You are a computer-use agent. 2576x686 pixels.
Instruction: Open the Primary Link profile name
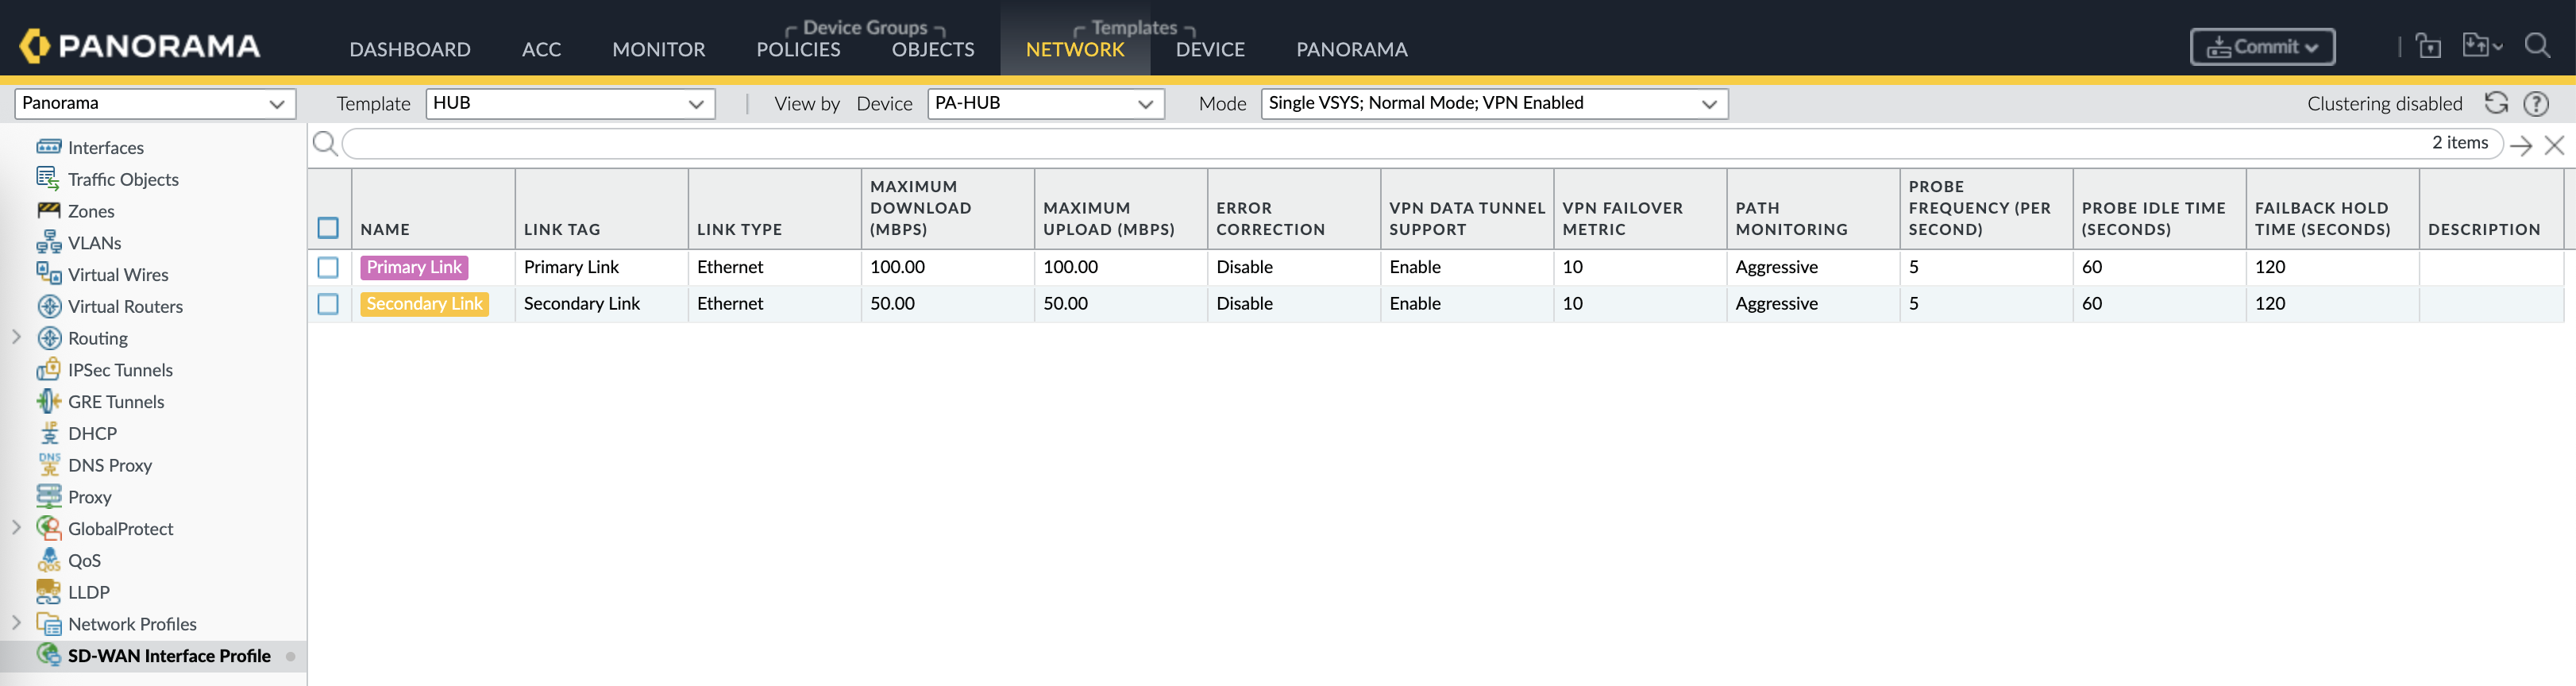[x=414, y=267]
